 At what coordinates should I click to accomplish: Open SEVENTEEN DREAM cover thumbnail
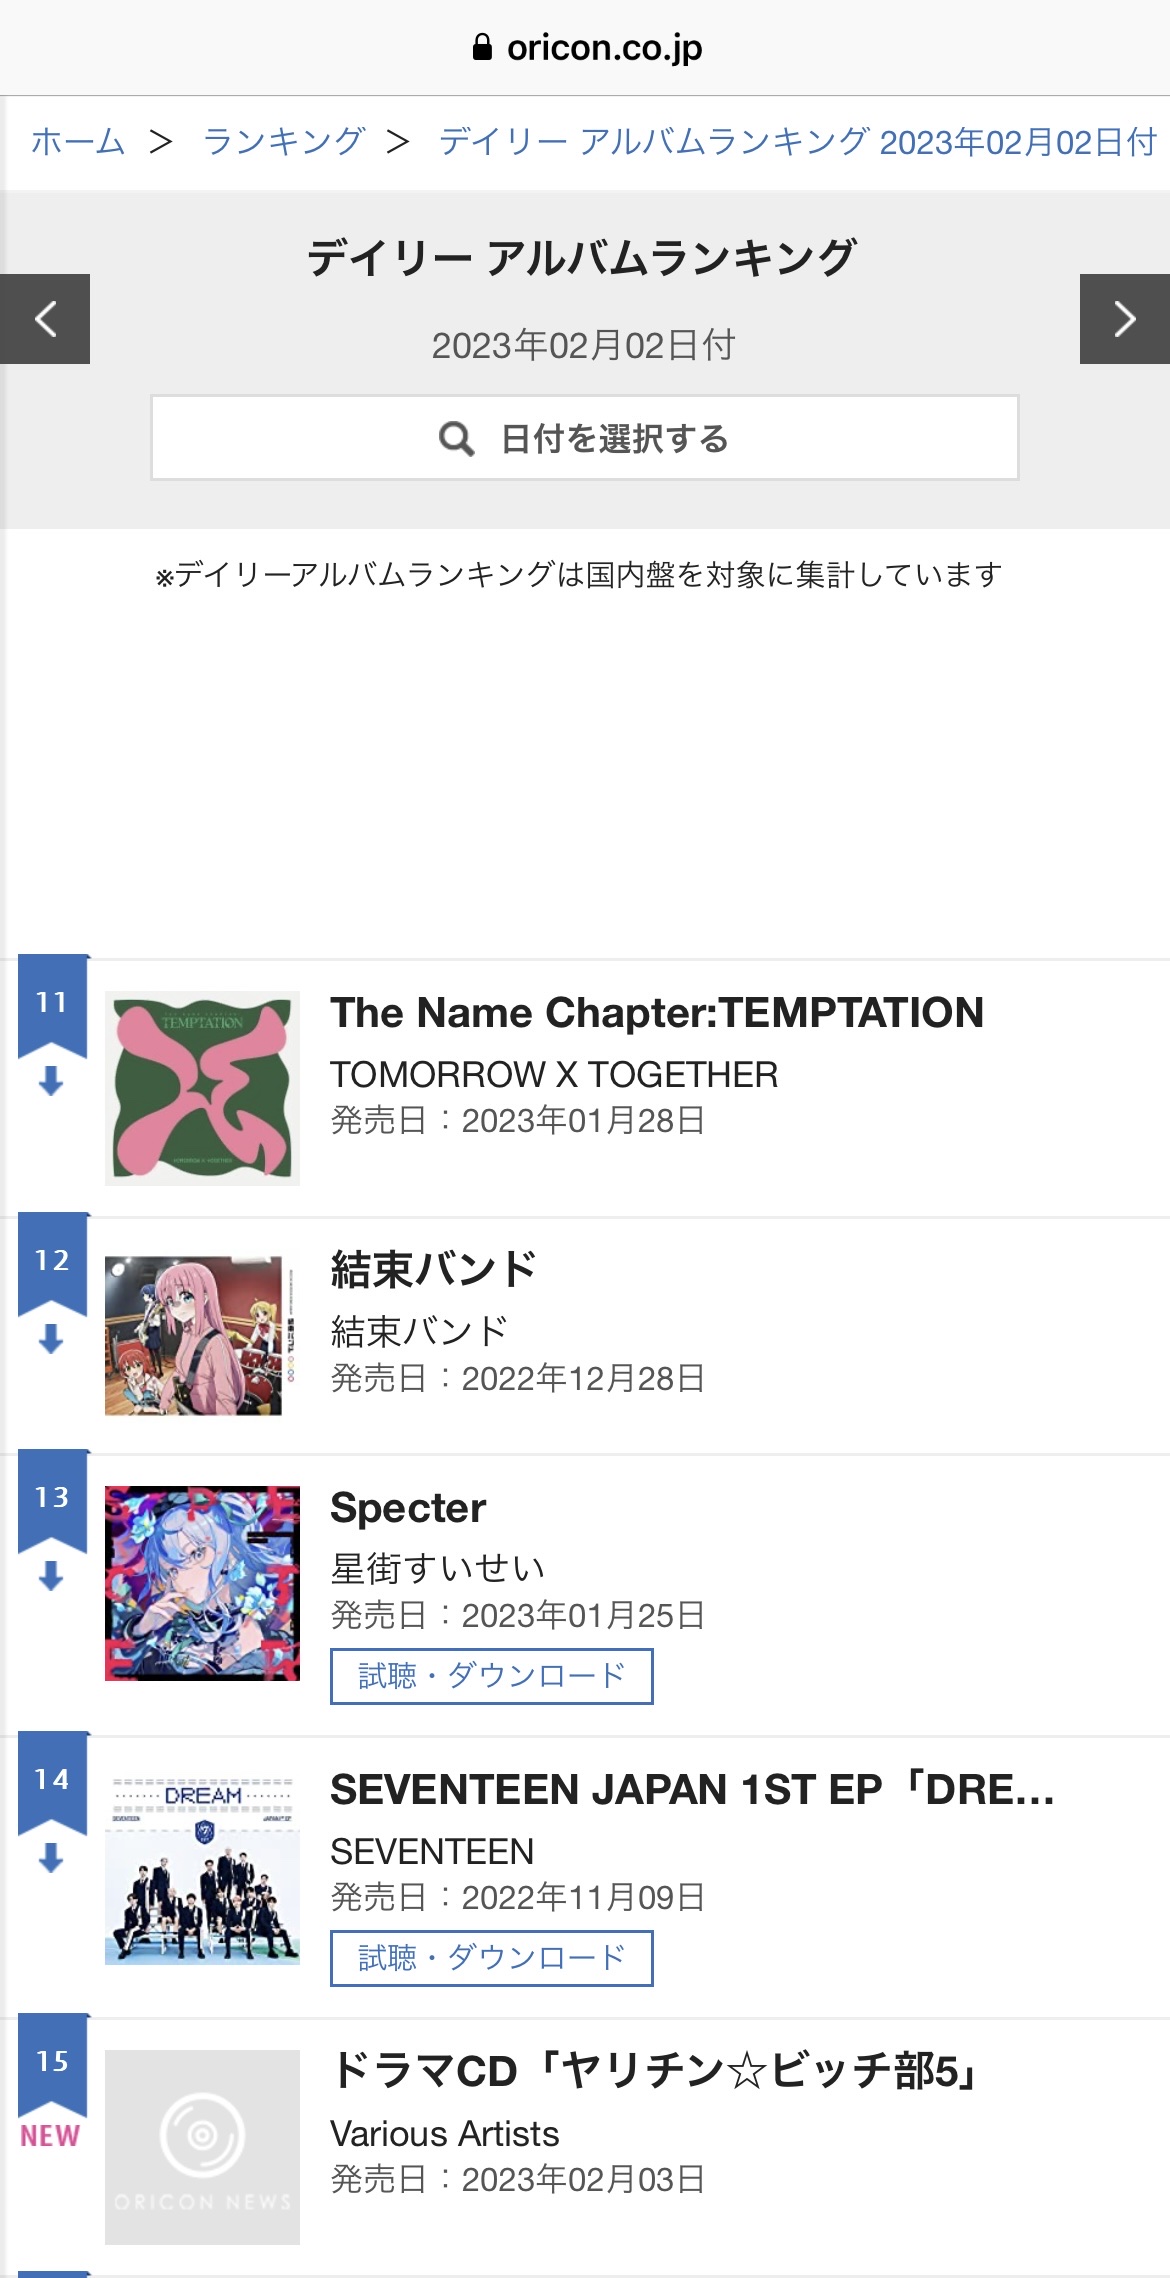202,1865
